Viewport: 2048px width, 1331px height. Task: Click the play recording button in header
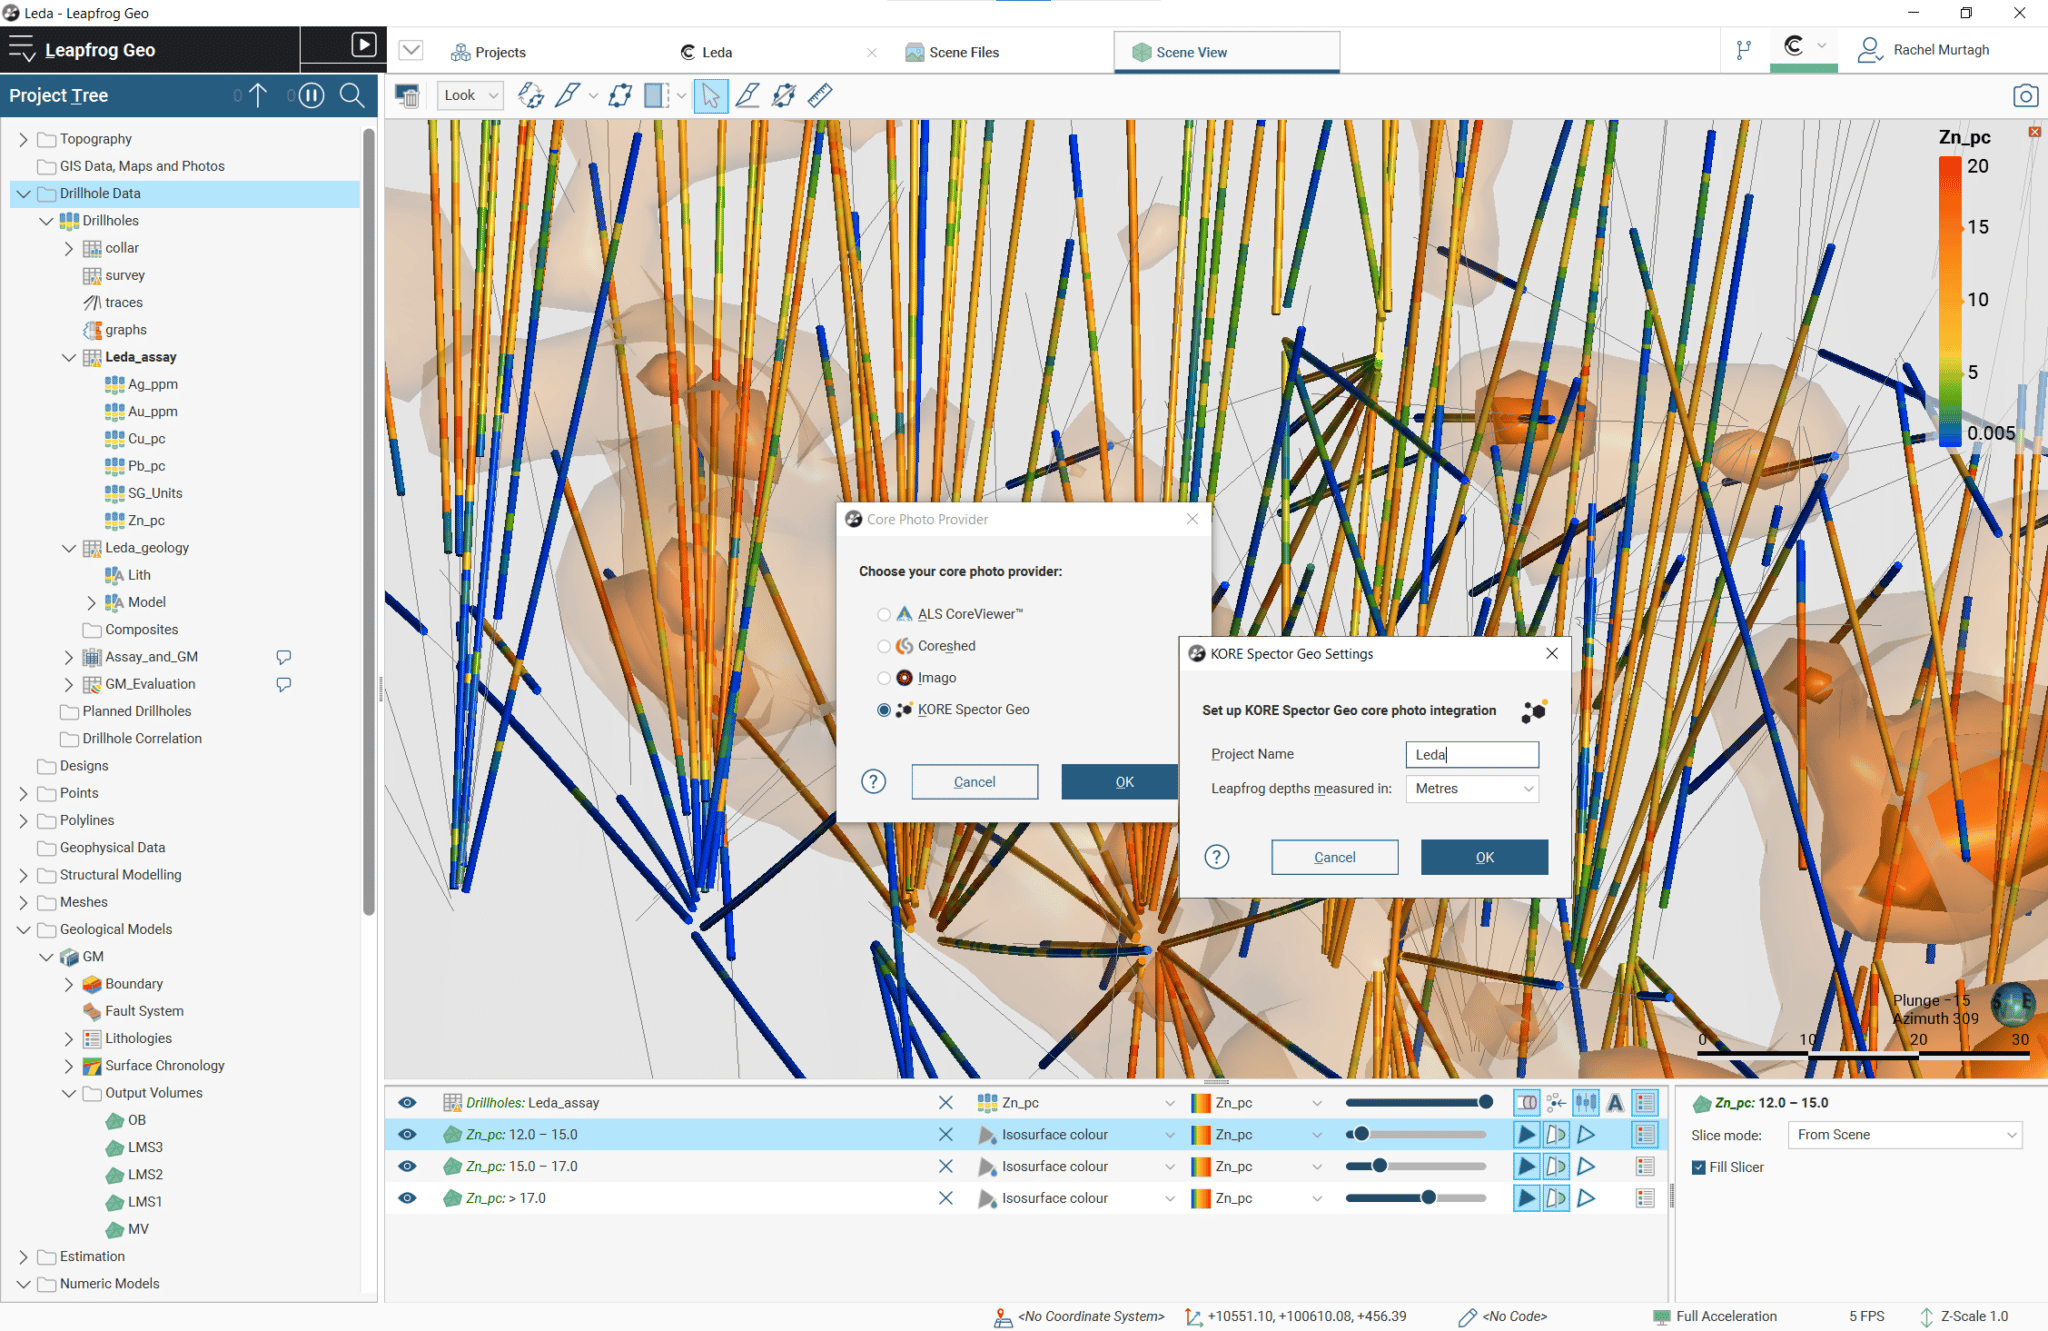(364, 45)
